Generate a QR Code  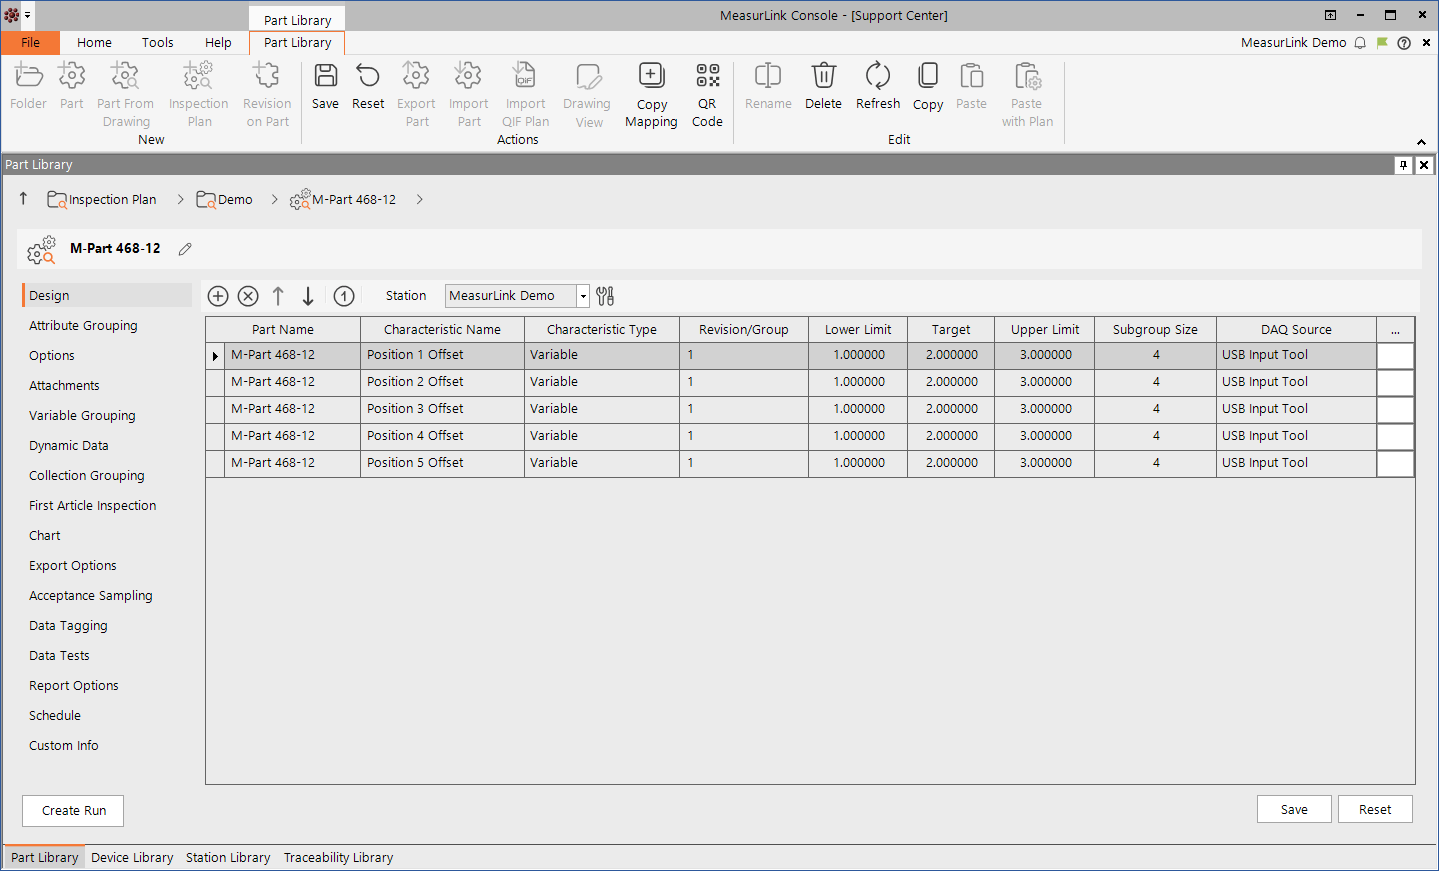tap(708, 76)
